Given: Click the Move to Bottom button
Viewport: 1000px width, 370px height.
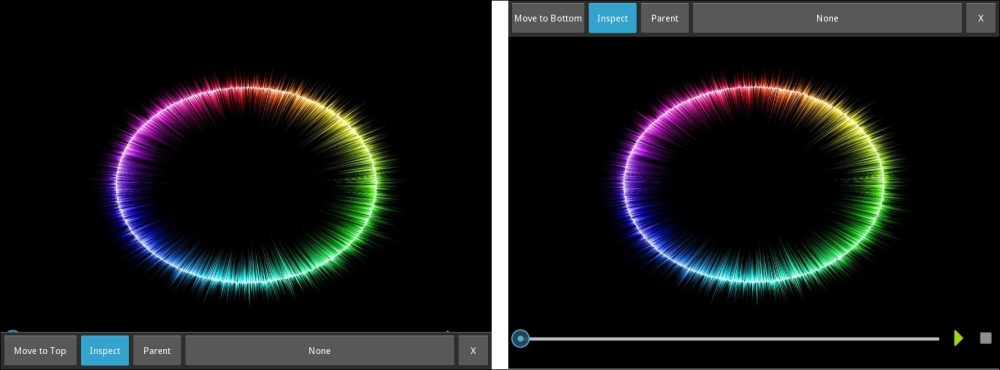Looking at the screenshot, I should coord(548,18).
